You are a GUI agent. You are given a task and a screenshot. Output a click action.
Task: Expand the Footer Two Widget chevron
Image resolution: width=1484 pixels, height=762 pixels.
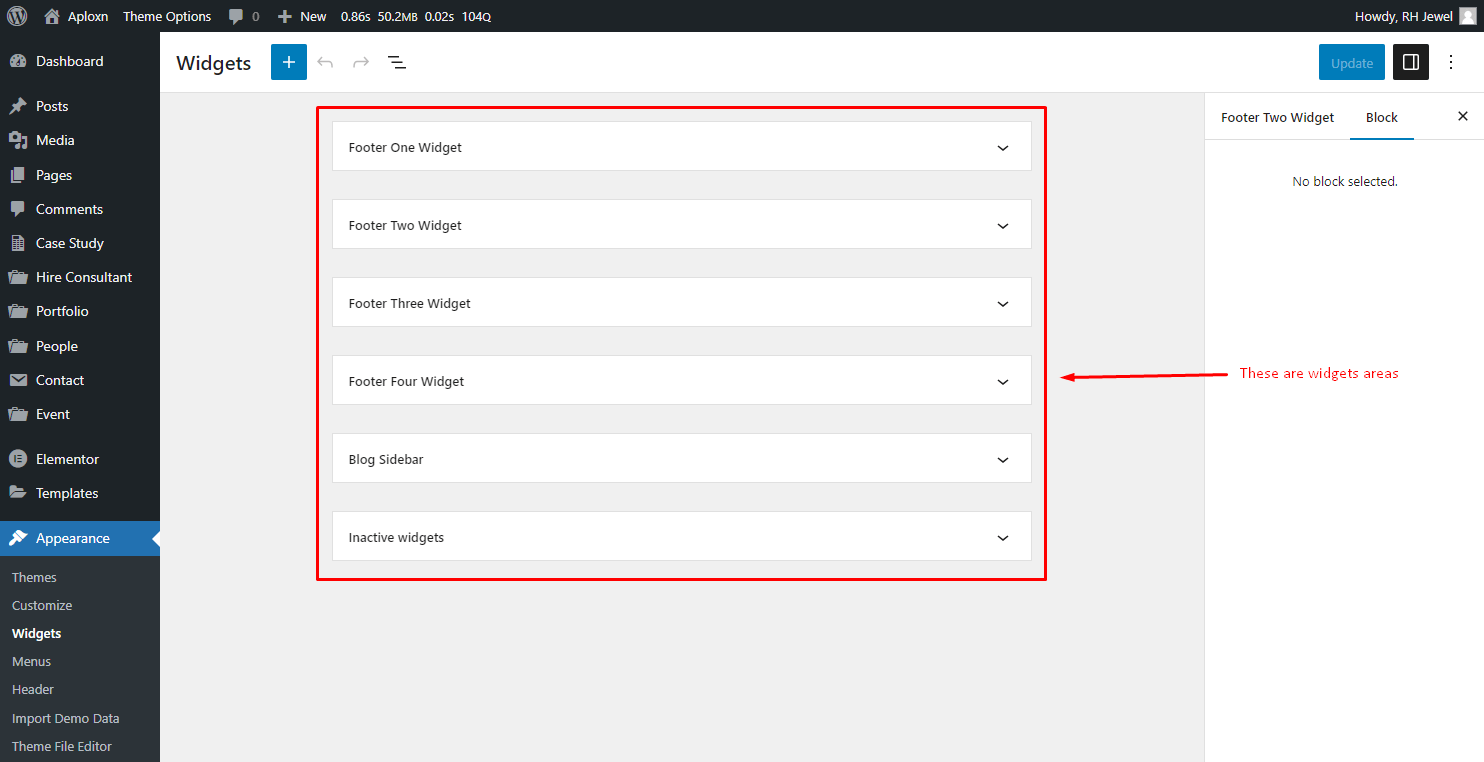(1003, 225)
